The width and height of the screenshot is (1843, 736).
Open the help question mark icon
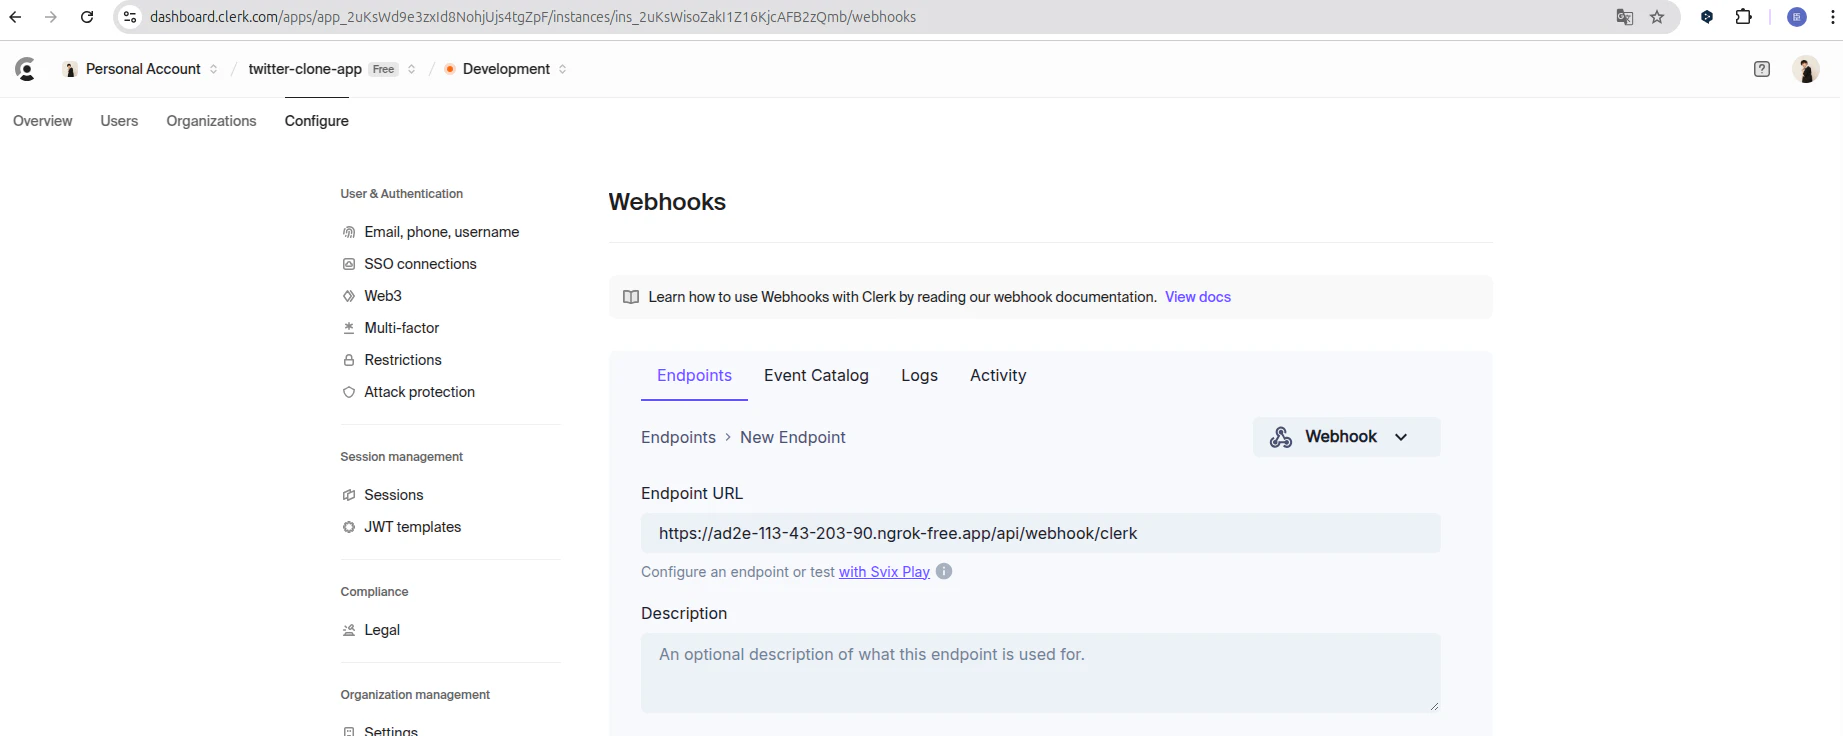[x=1762, y=69]
